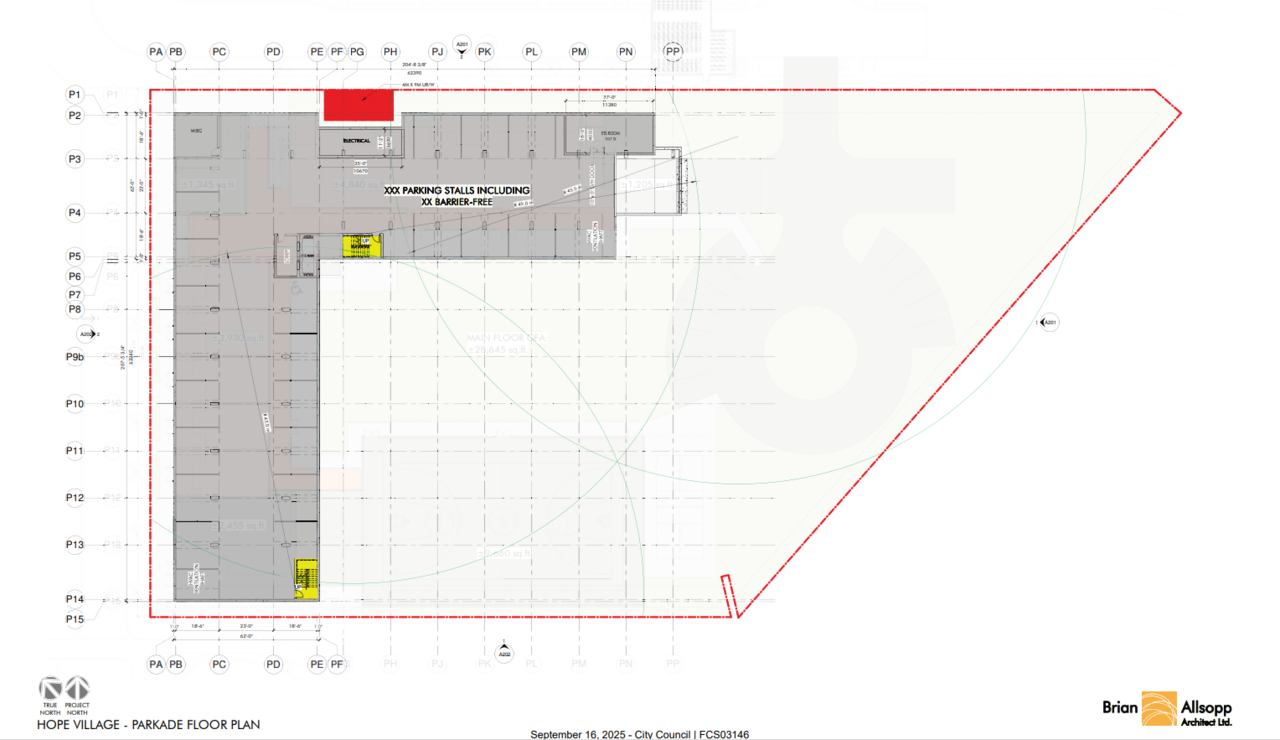This screenshot has width=1280, height=740.
Task: Click the MISC room label
Action: pos(197,131)
